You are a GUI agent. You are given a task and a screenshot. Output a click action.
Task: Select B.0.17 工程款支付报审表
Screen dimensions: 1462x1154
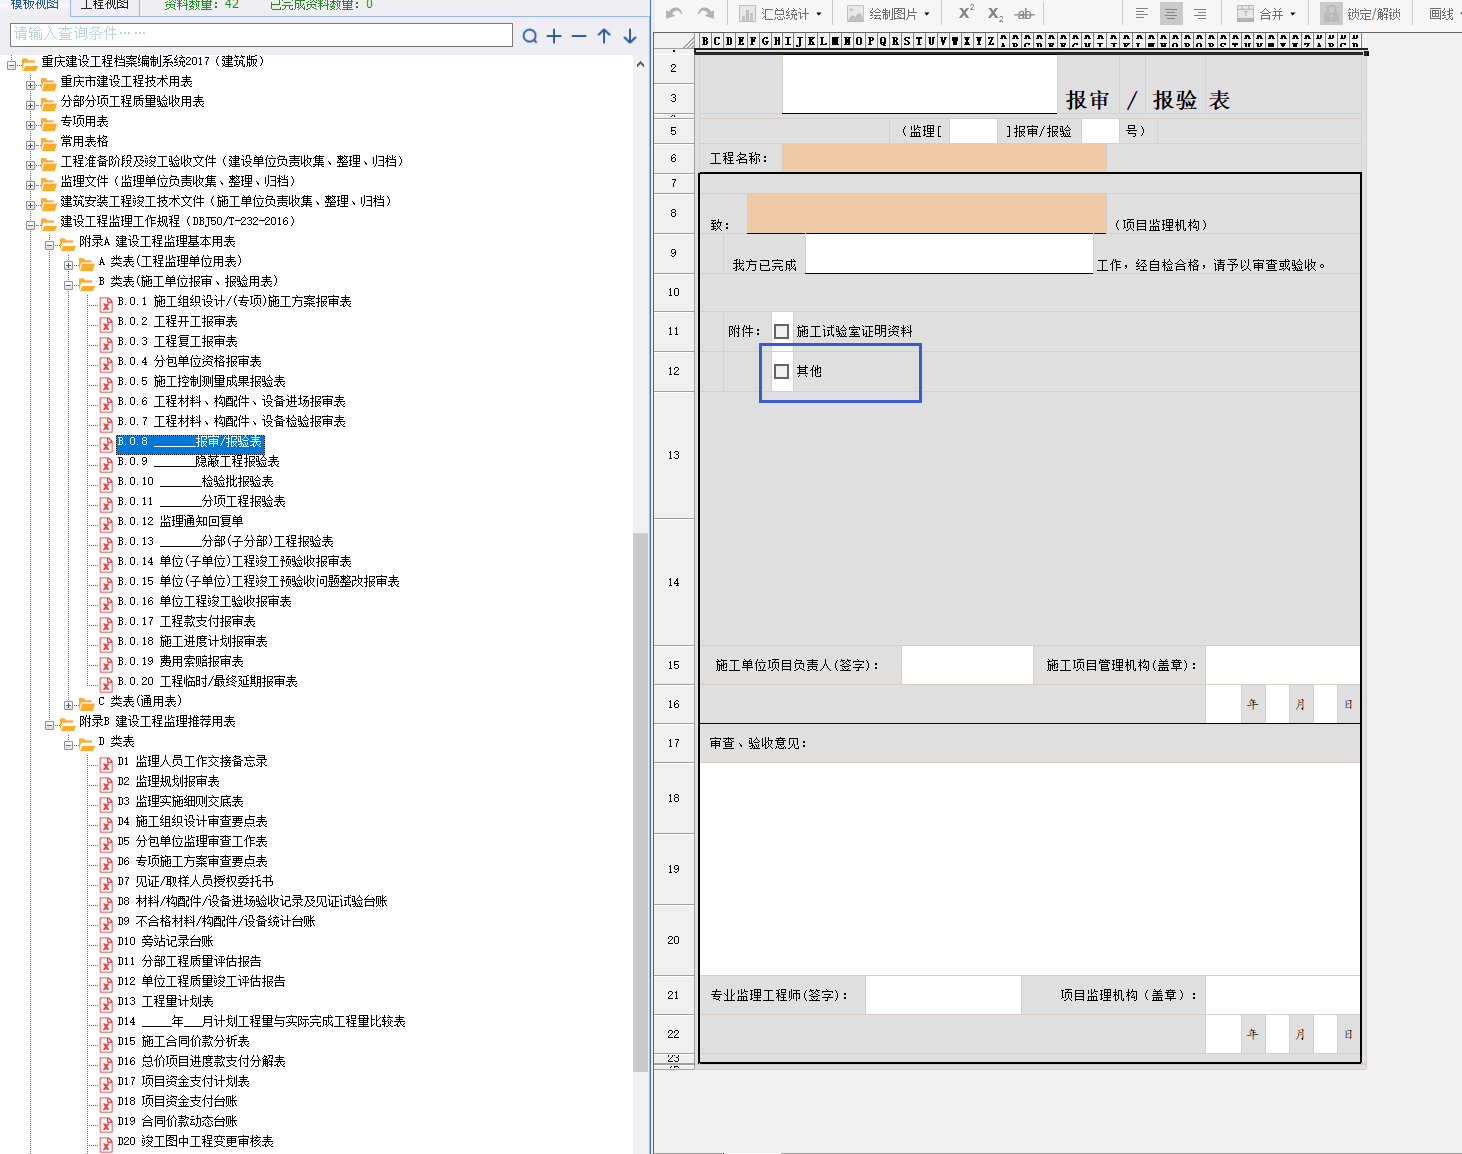click(x=186, y=621)
